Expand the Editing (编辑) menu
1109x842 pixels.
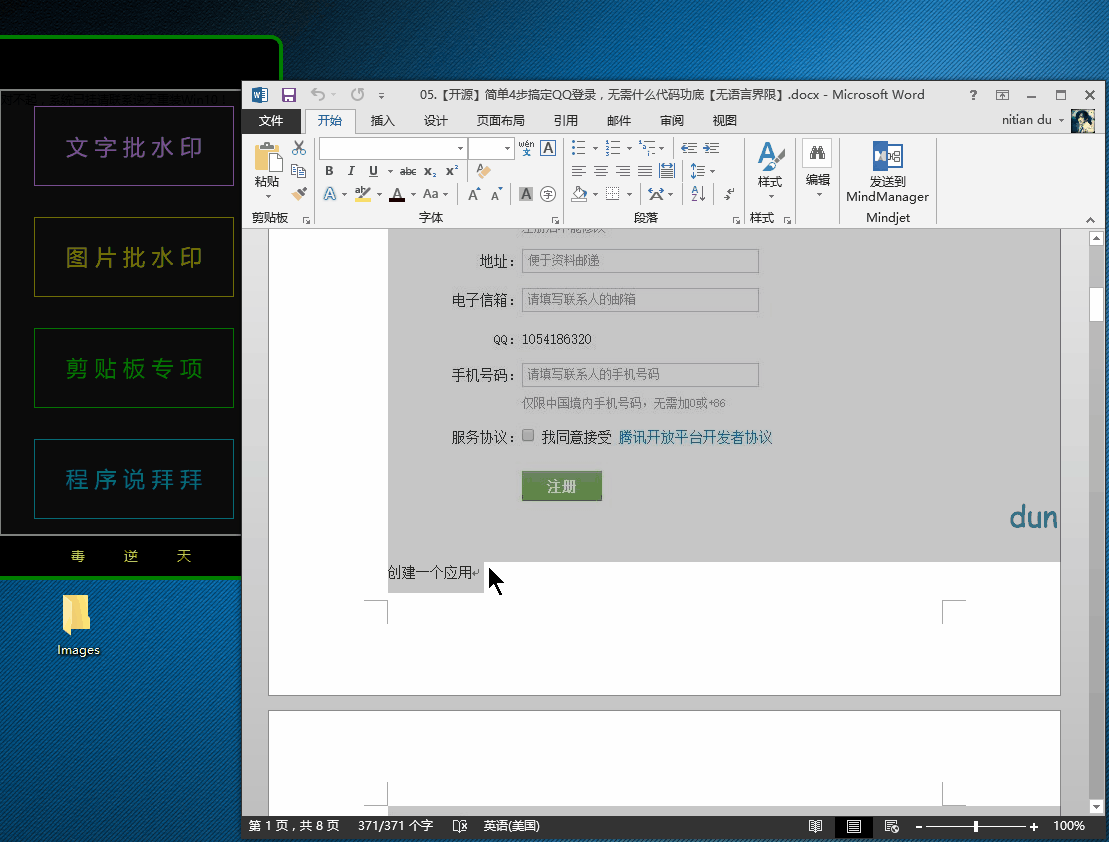[818, 171]
